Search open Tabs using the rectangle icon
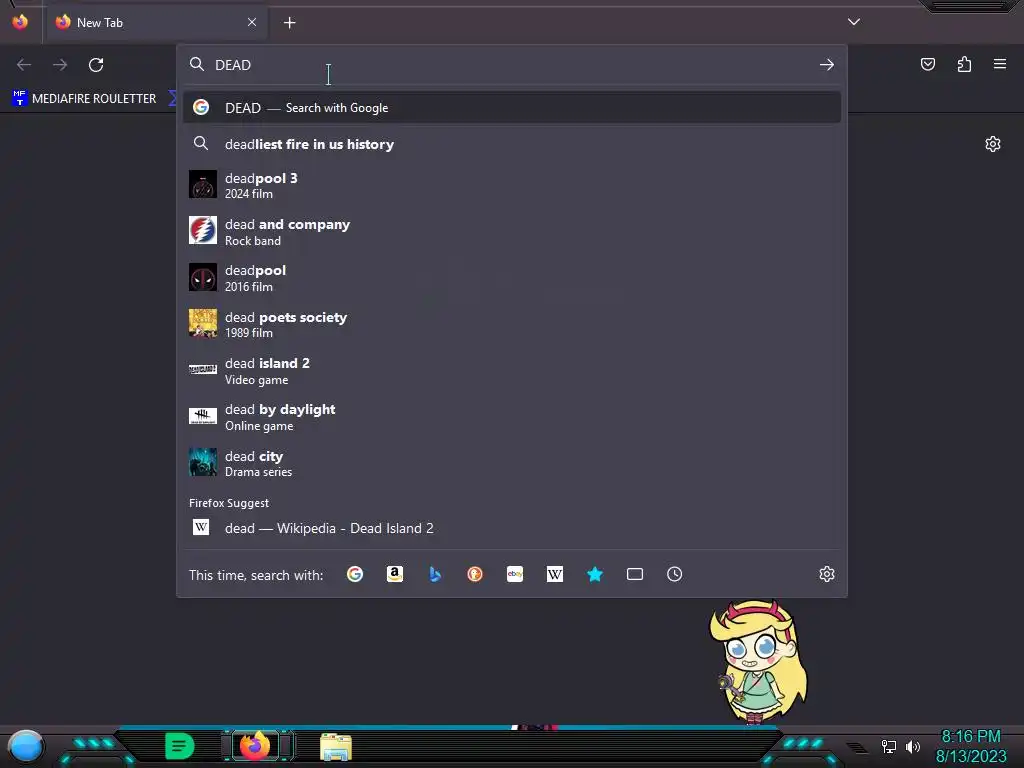 [635, 574]
